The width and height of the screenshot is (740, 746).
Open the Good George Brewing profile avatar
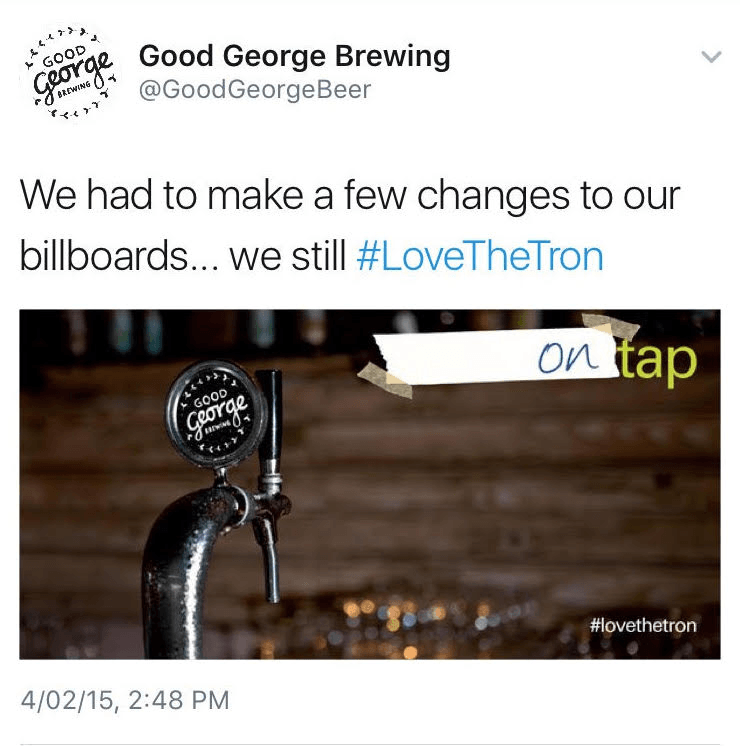pos(72,71)
